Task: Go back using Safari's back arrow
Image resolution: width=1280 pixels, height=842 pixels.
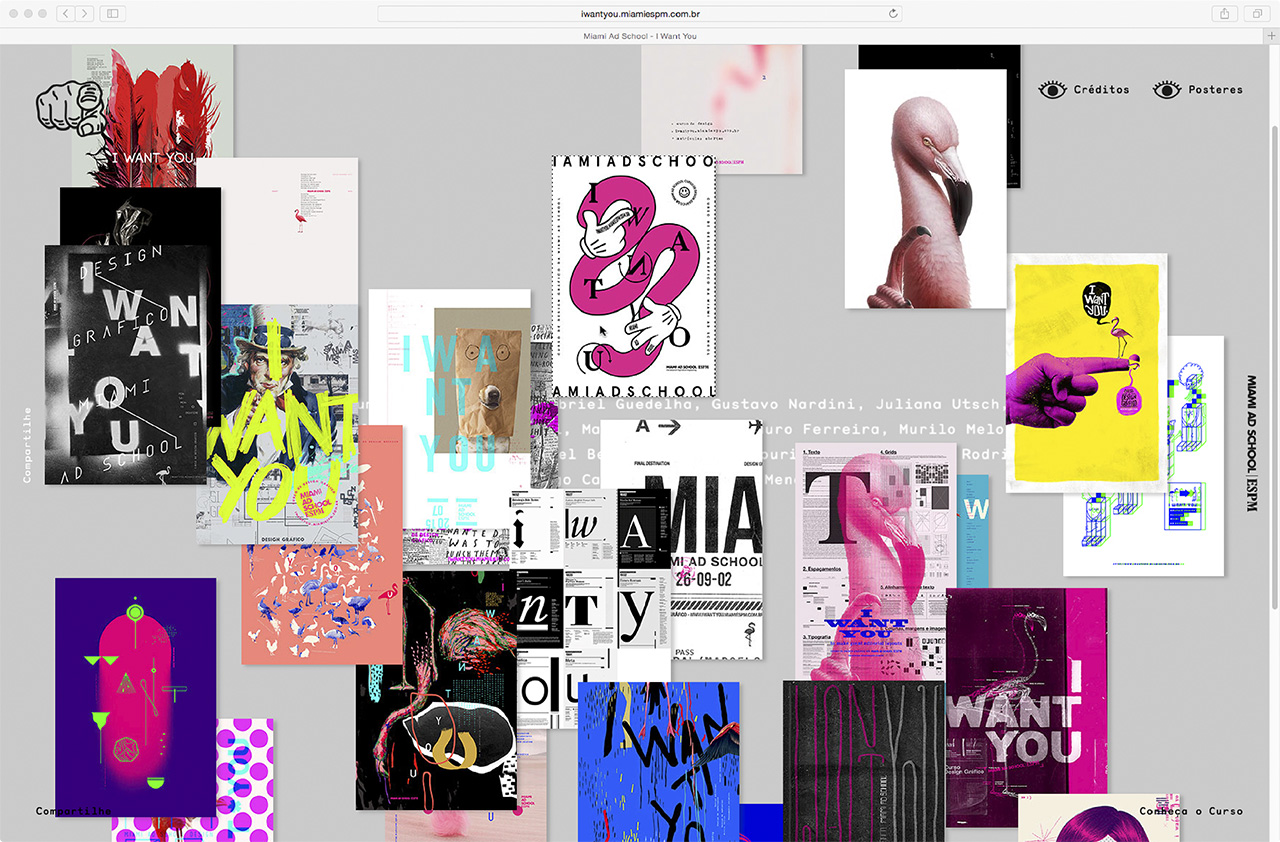Action: tap(65, 14)
